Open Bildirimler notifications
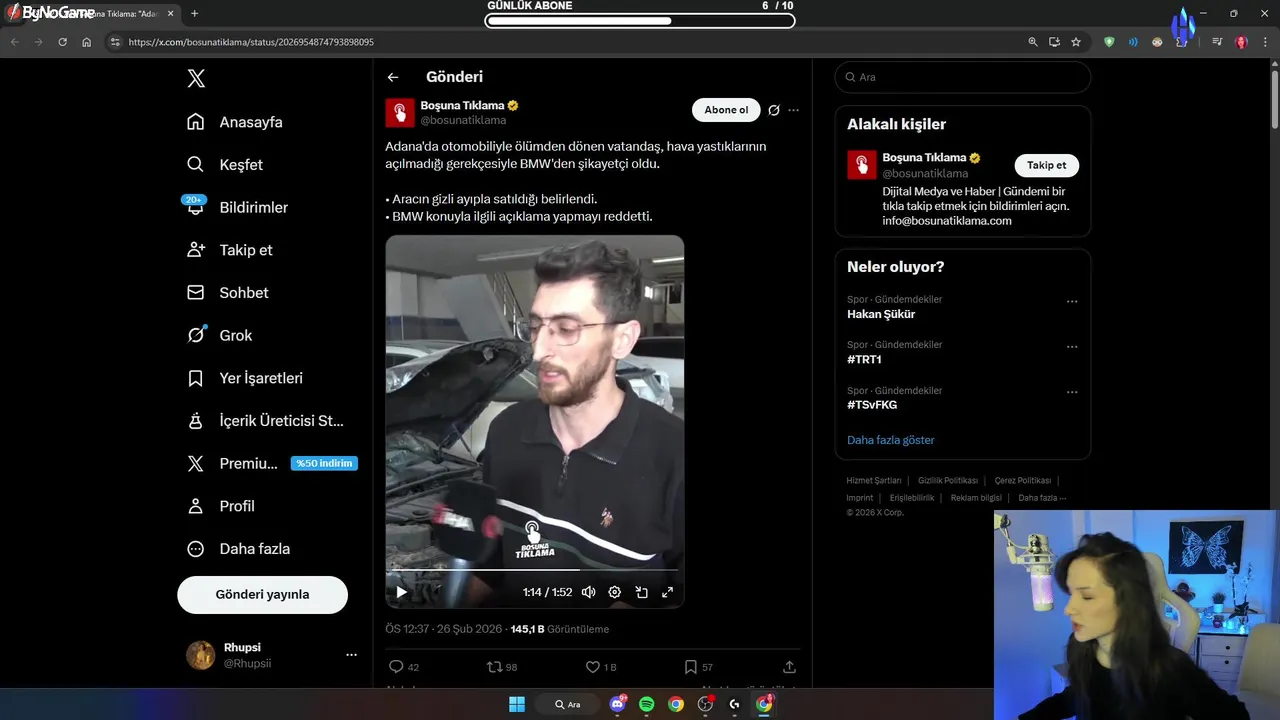 [237, 207]
